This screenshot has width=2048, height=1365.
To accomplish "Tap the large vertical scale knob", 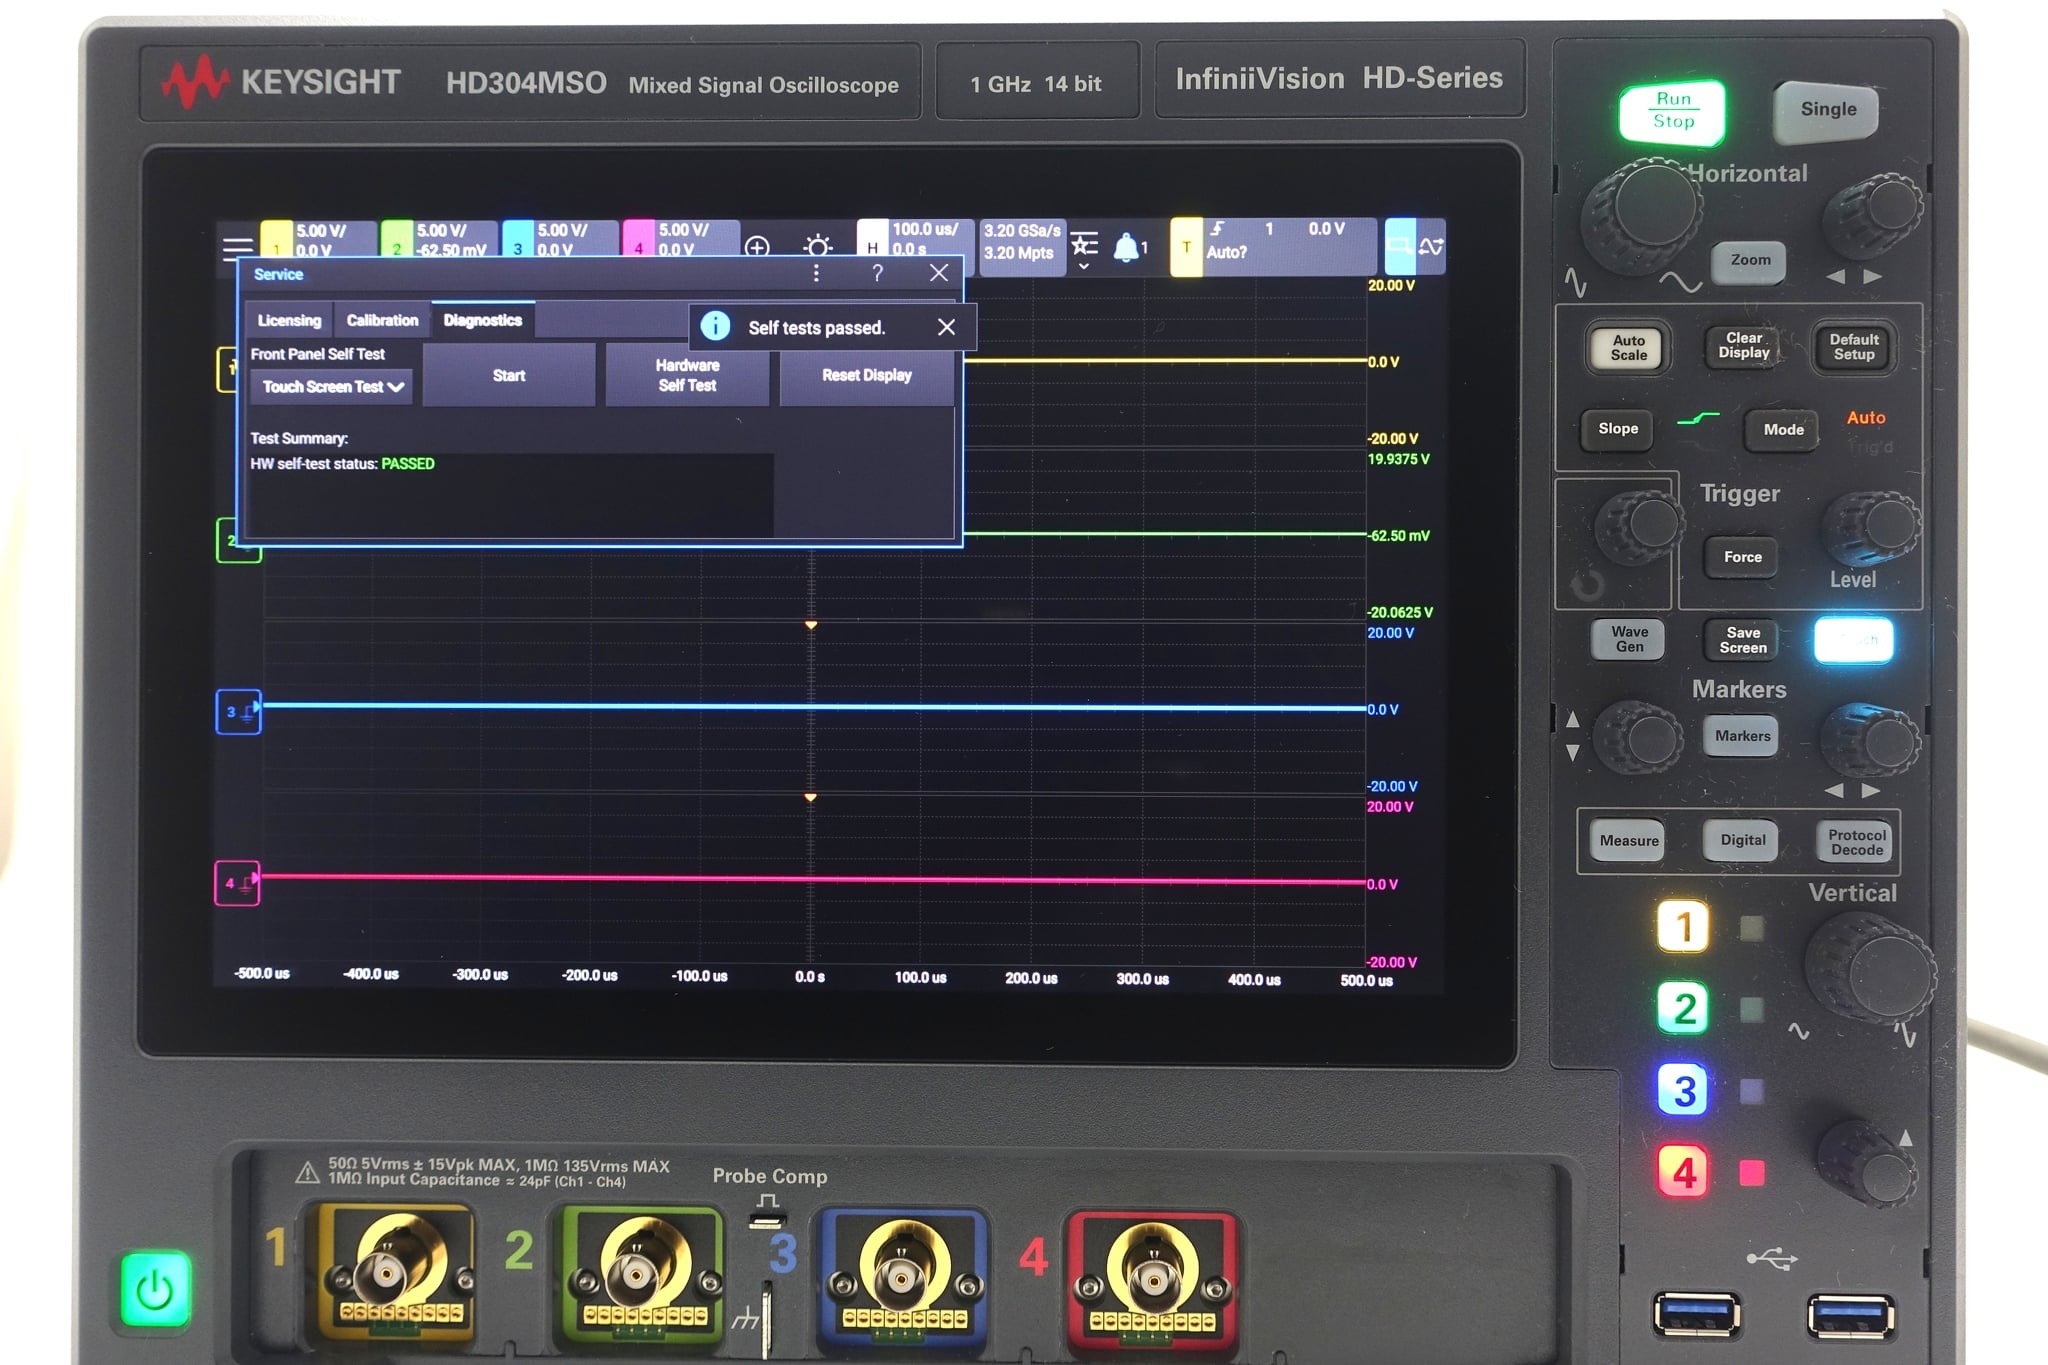I will point(1870,968).
